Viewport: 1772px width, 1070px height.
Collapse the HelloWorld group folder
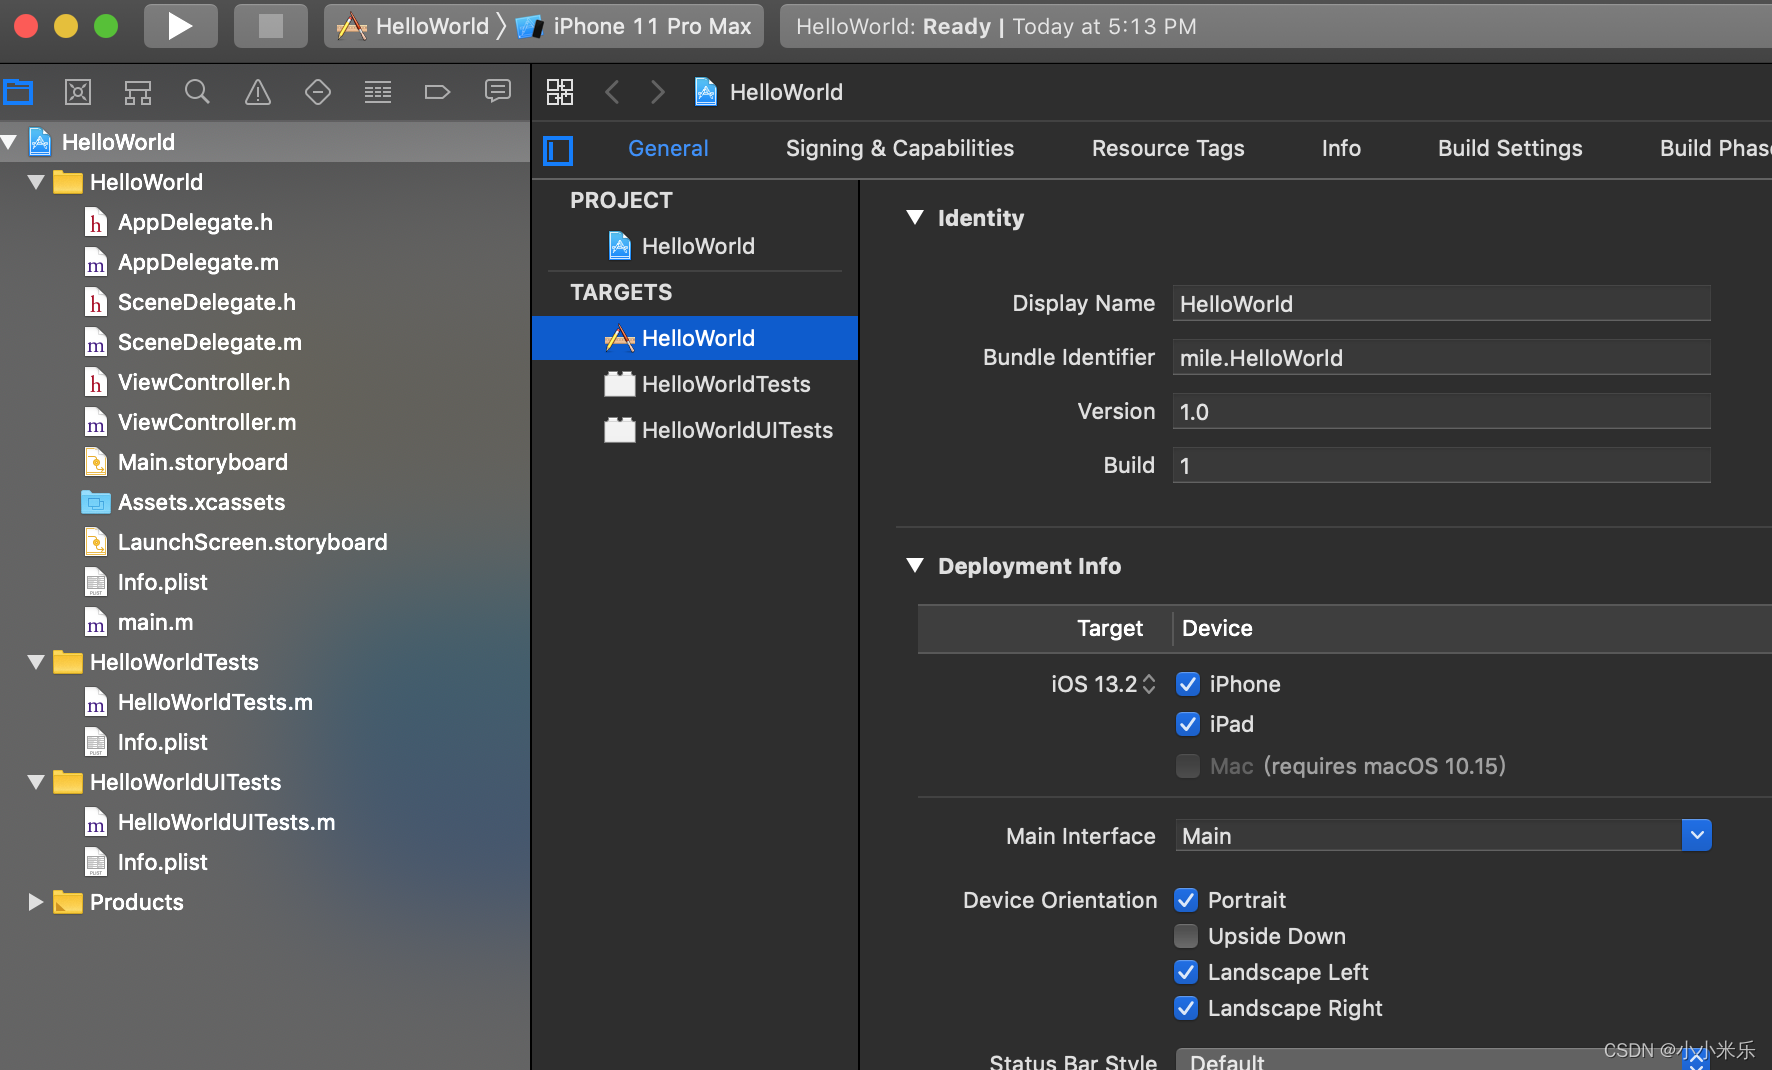36,182
